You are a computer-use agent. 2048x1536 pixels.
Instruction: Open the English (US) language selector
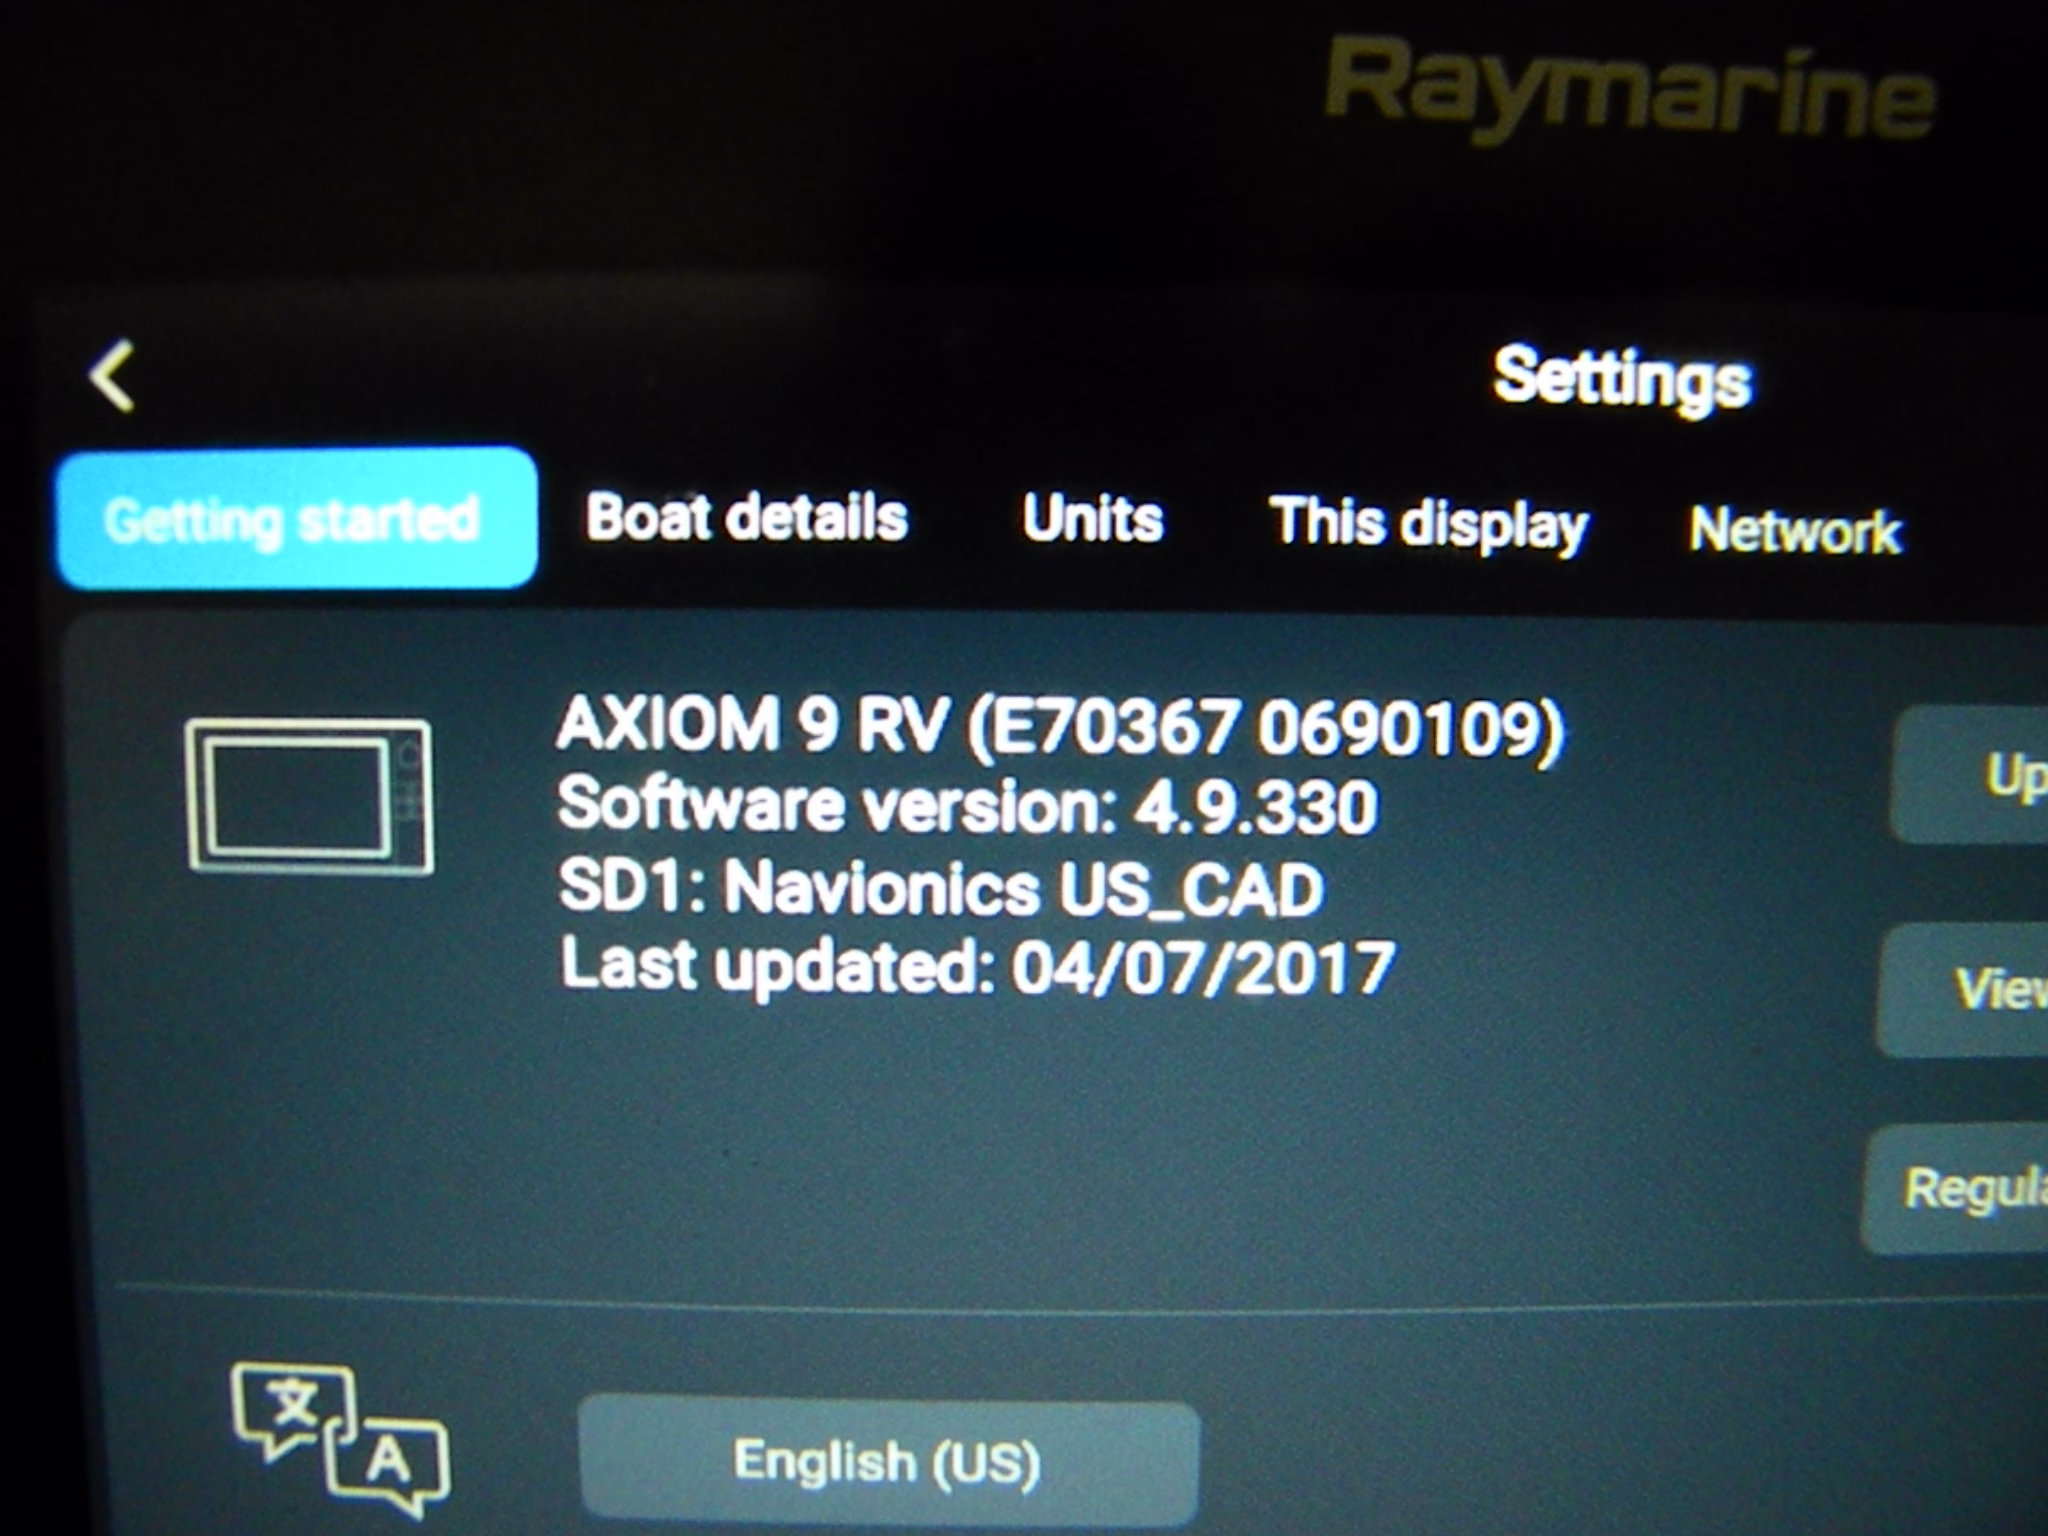(888, 1461)
